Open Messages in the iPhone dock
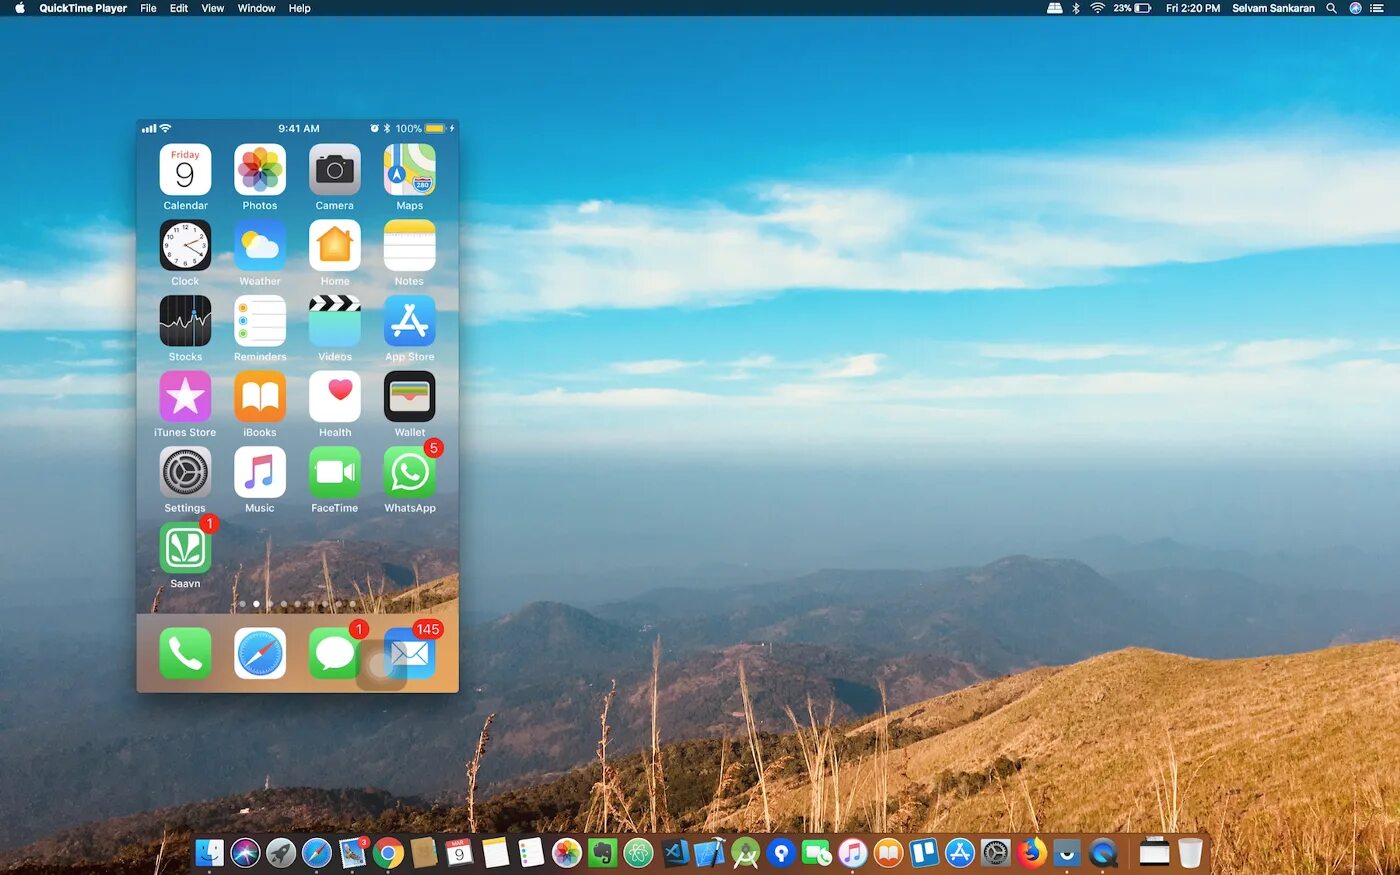 335,654
